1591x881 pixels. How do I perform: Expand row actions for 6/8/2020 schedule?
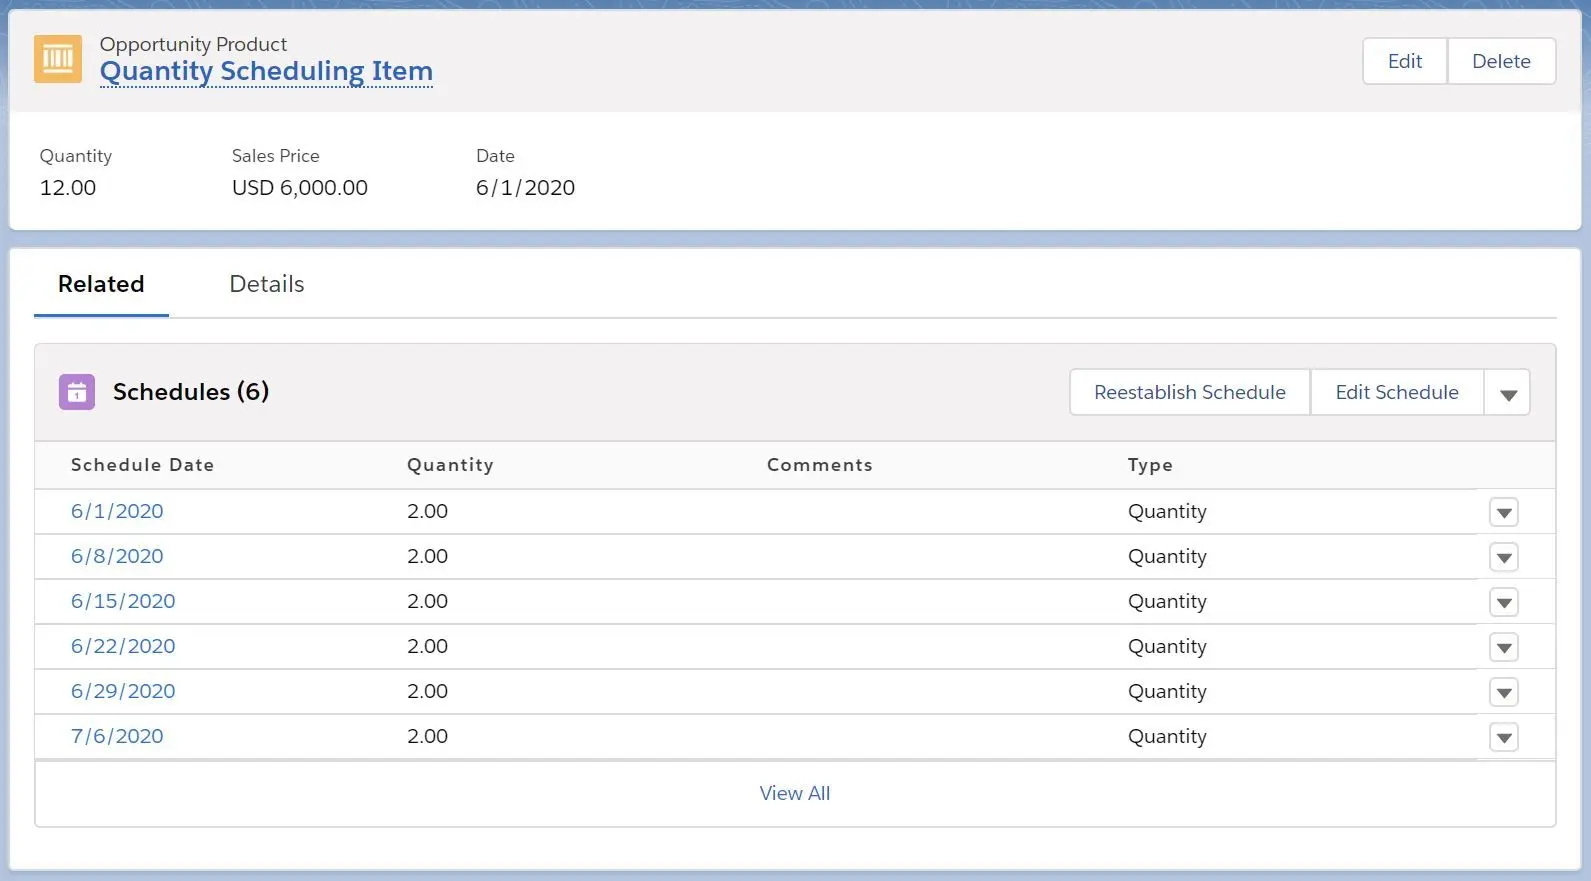1504,557
